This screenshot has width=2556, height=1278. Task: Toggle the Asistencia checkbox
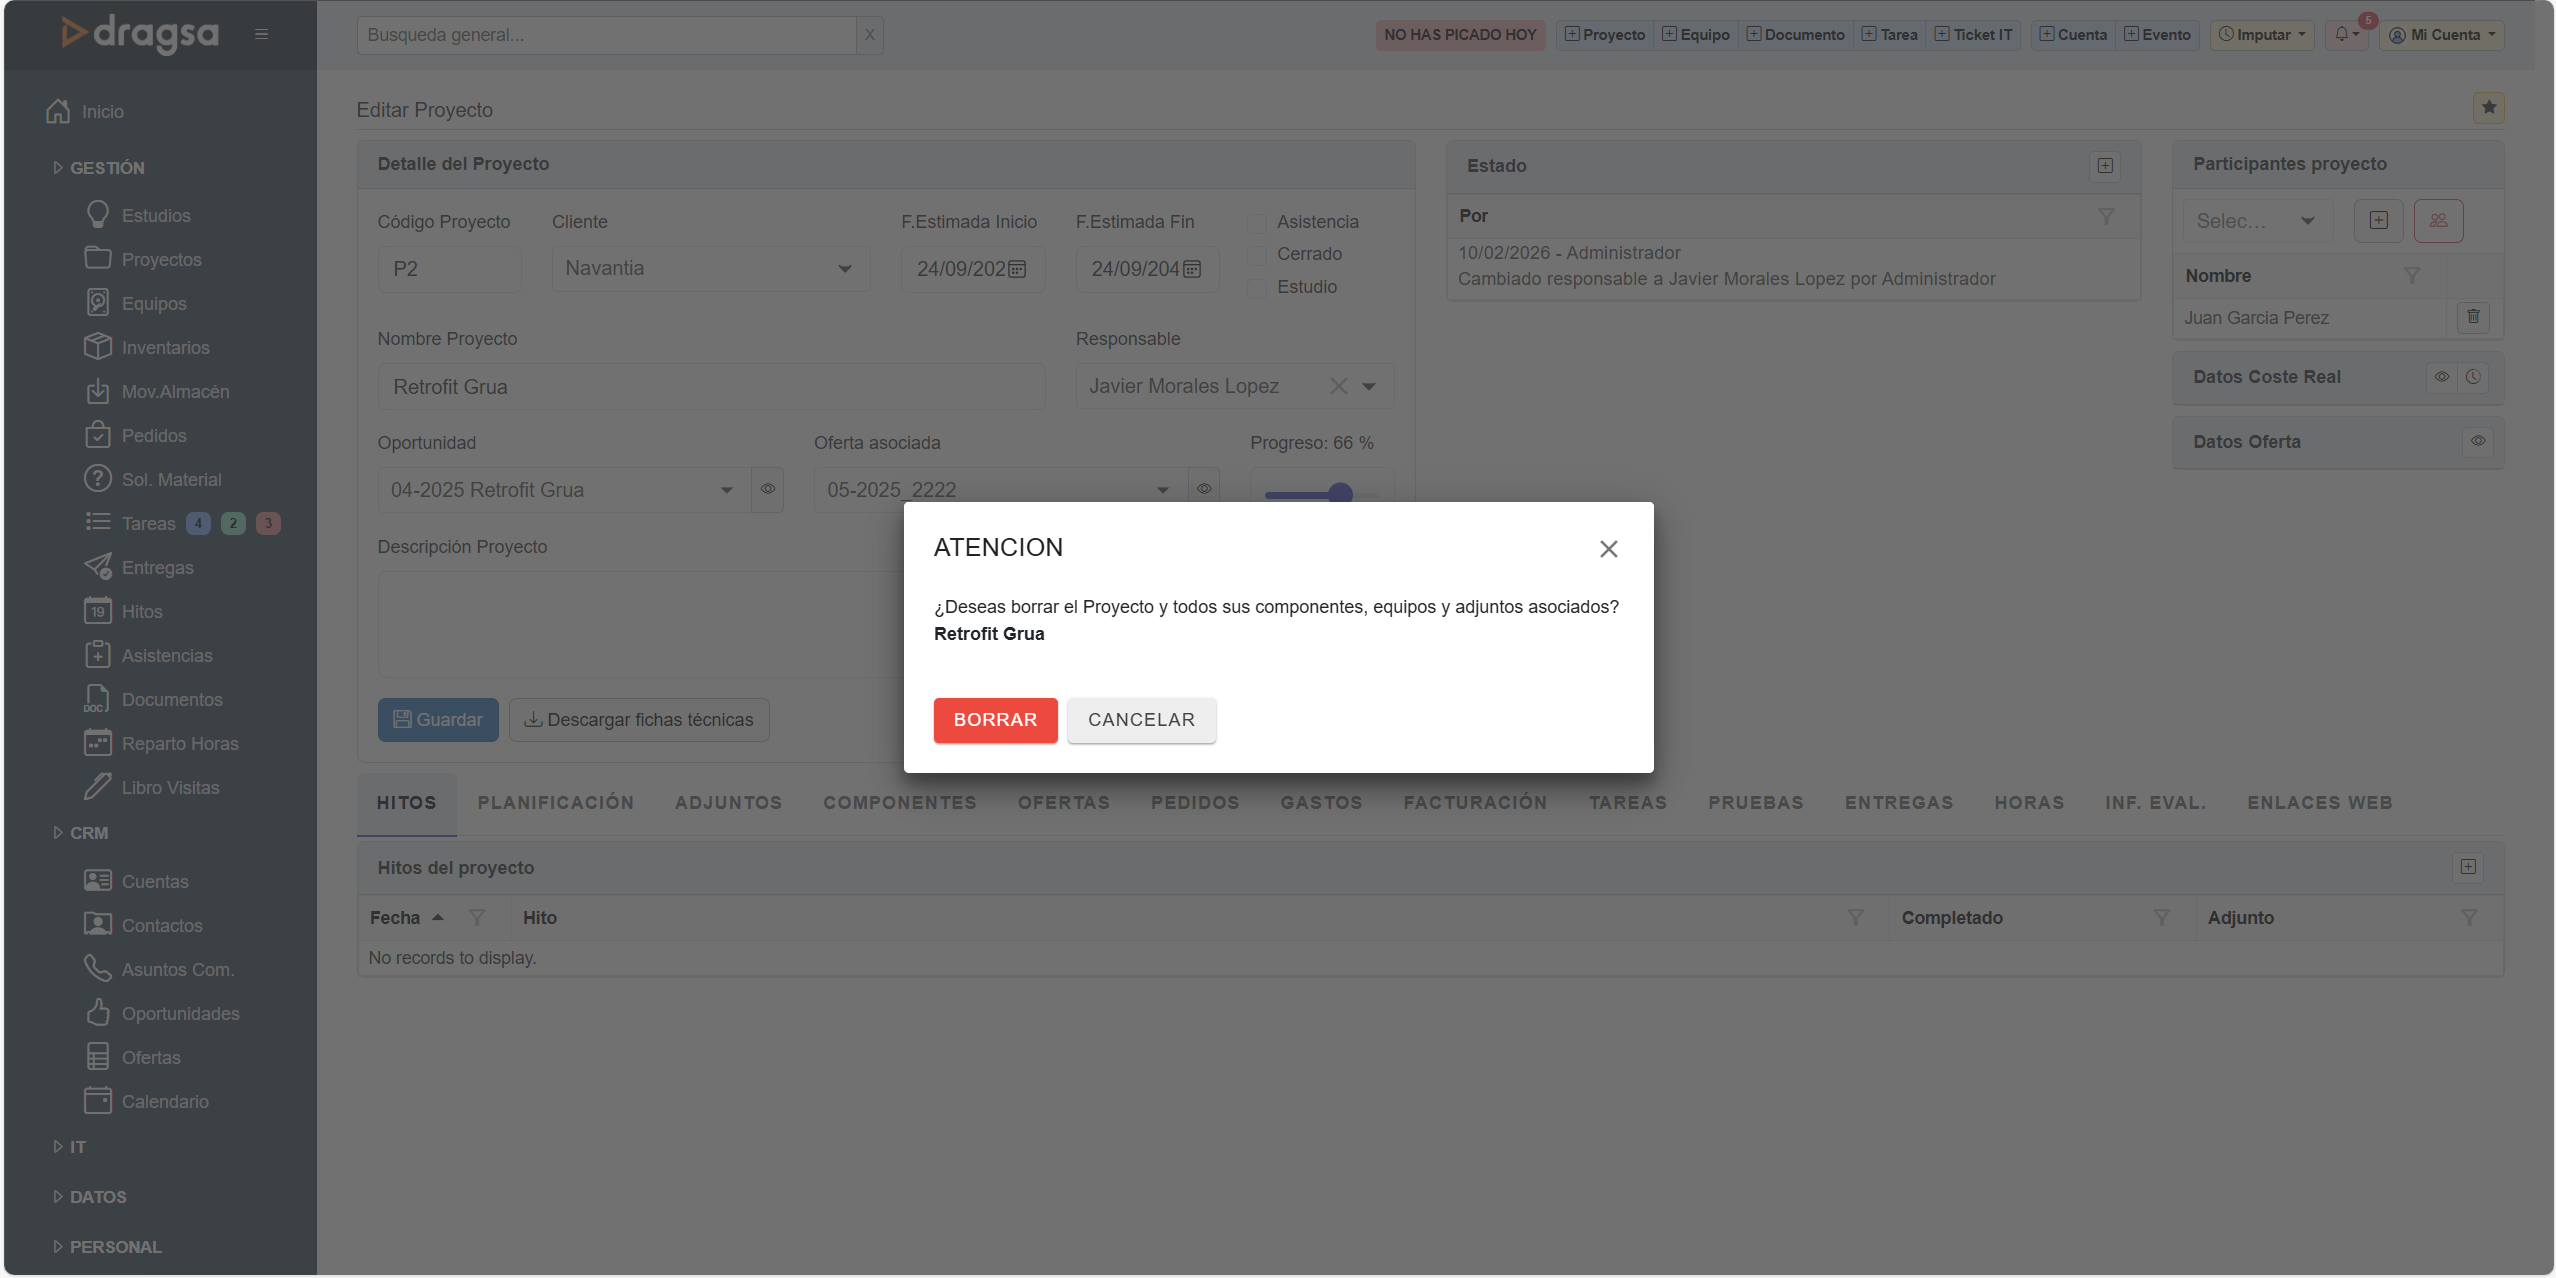pos(1257,222)
